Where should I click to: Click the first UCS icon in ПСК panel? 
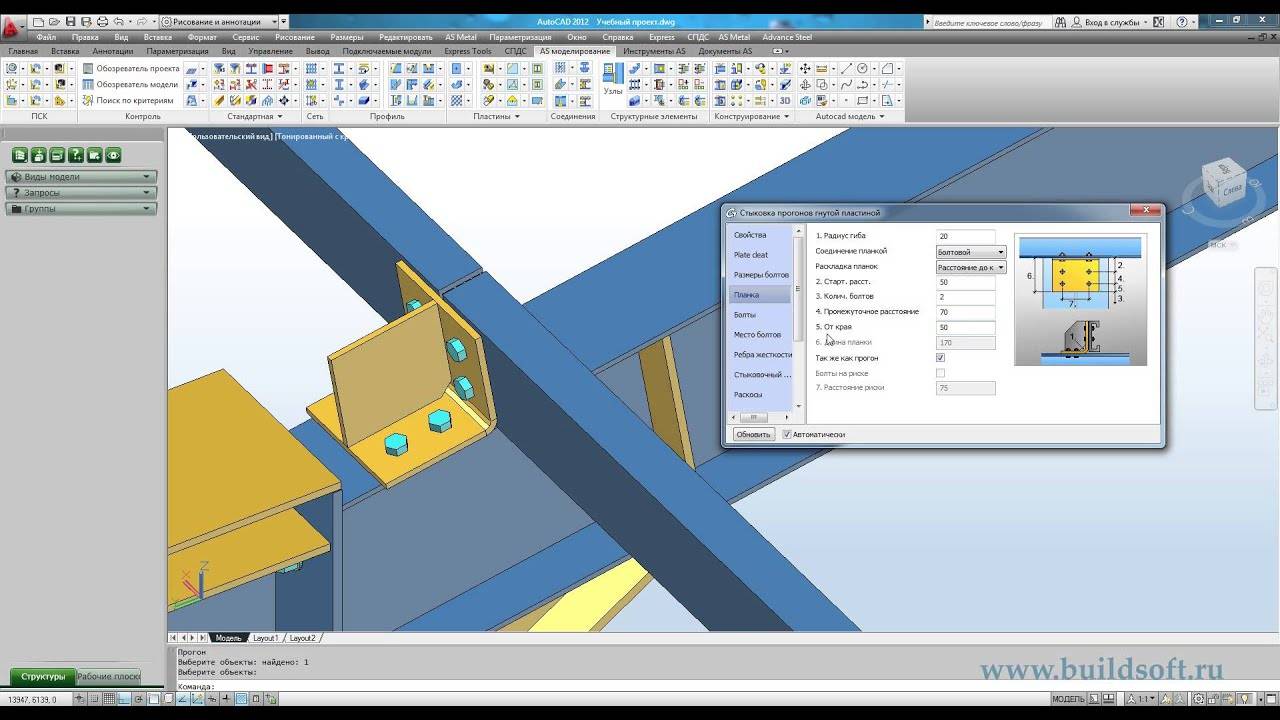click(x=12, y=69)
